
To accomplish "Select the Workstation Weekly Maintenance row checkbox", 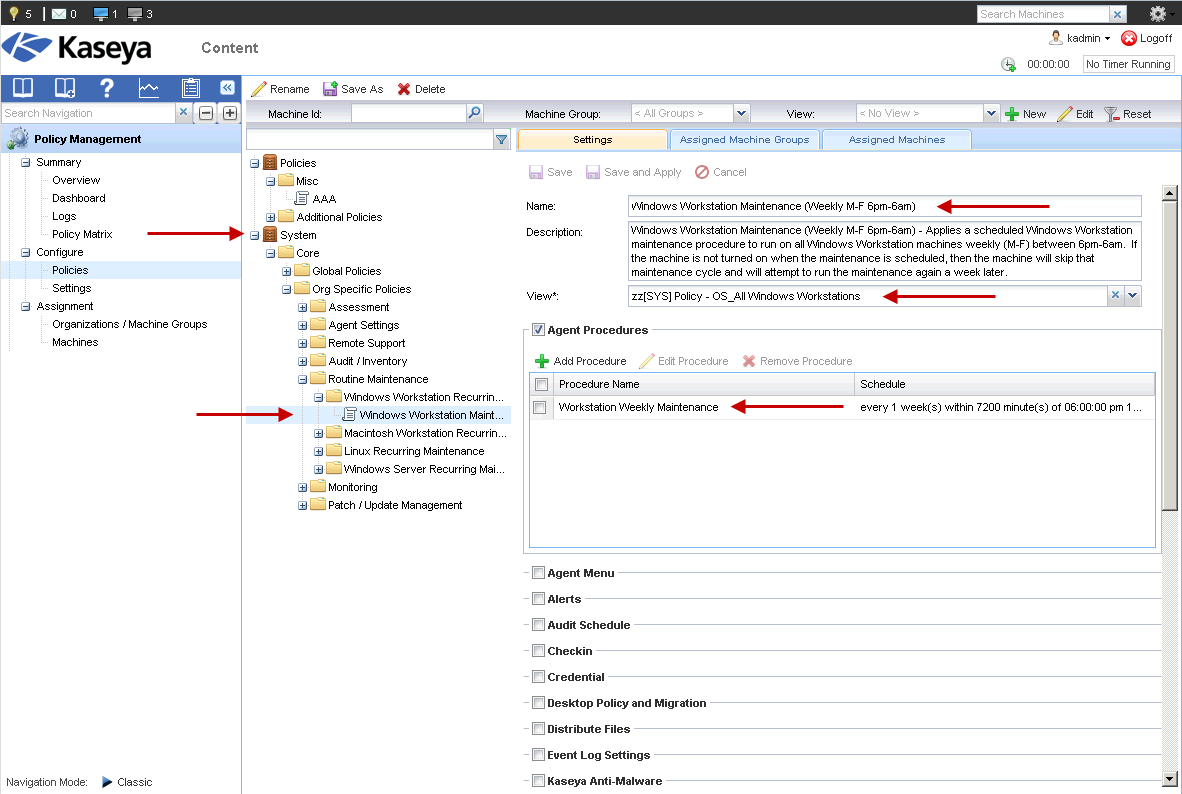I will tap(541, 407).
